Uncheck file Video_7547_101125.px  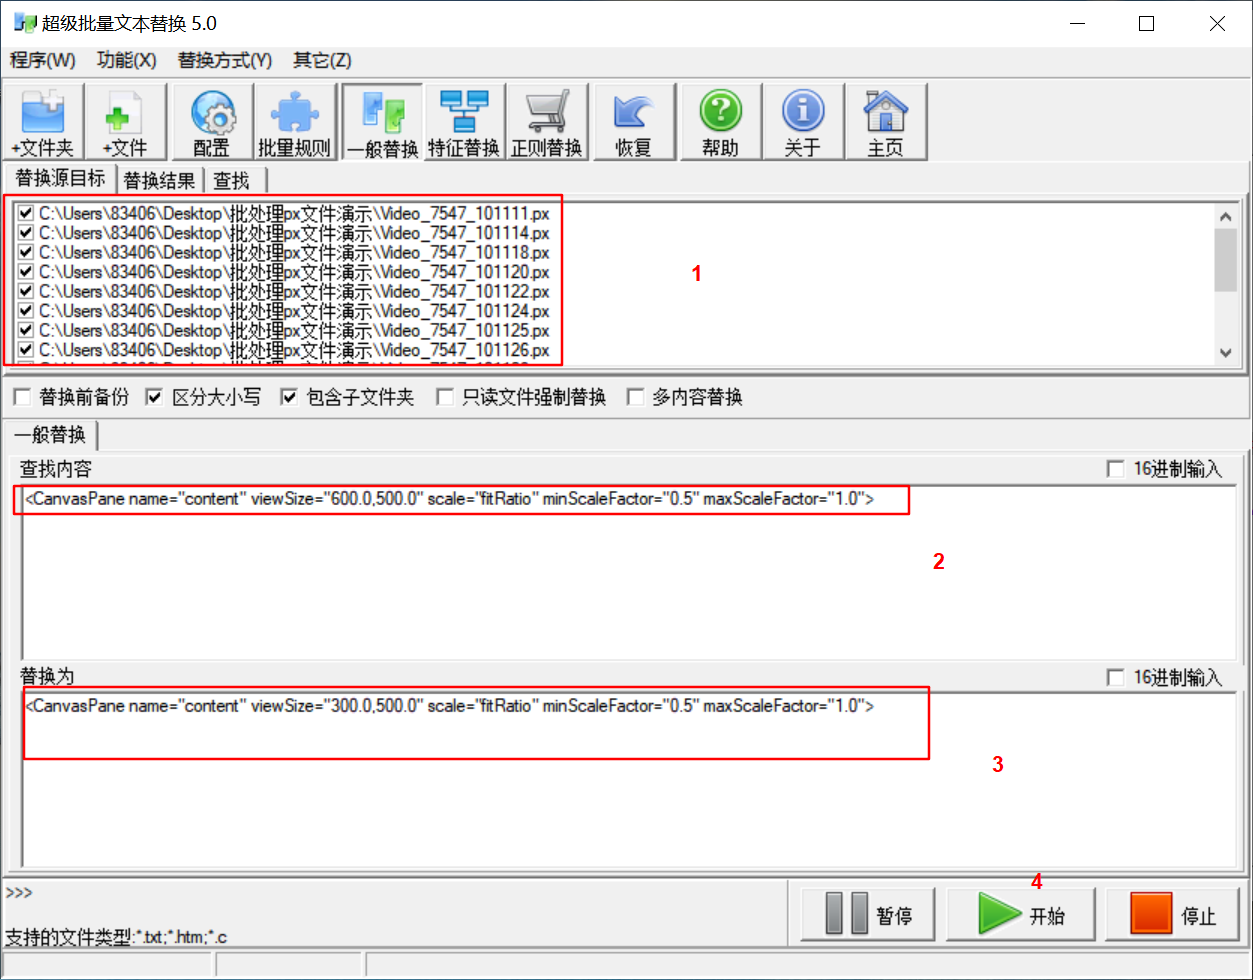[x=26, y=330]
